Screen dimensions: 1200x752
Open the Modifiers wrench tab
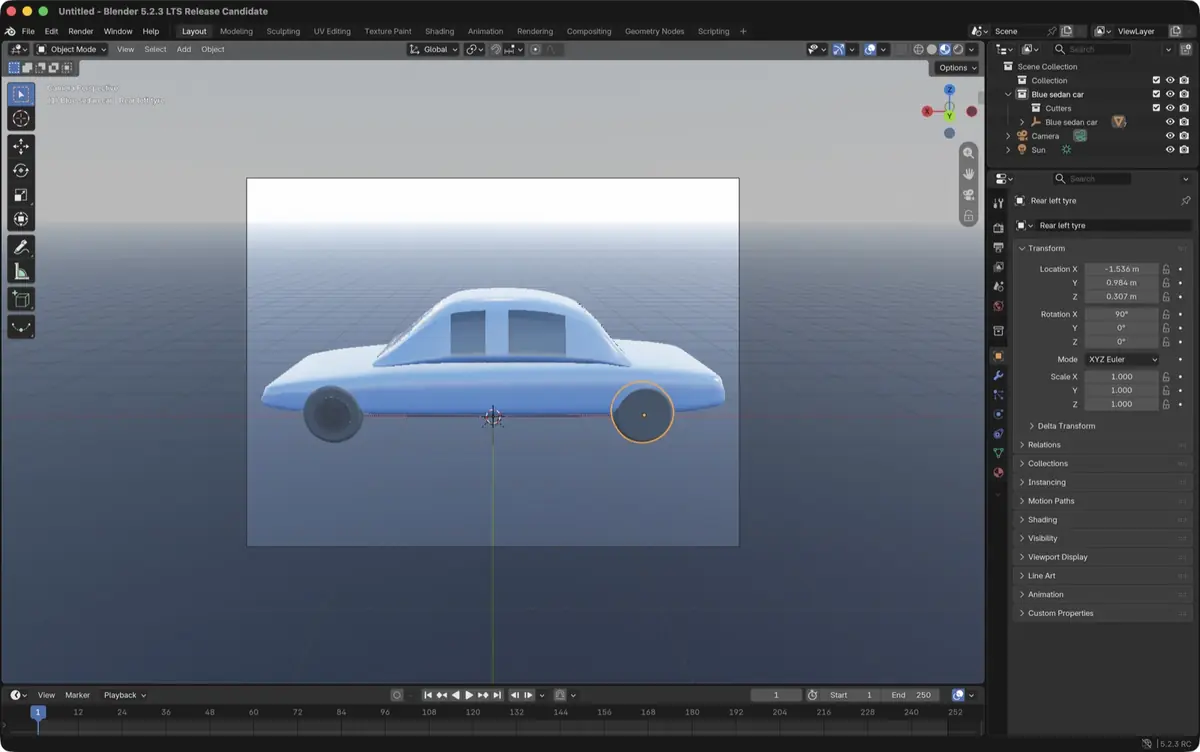[x=998, y=375]
